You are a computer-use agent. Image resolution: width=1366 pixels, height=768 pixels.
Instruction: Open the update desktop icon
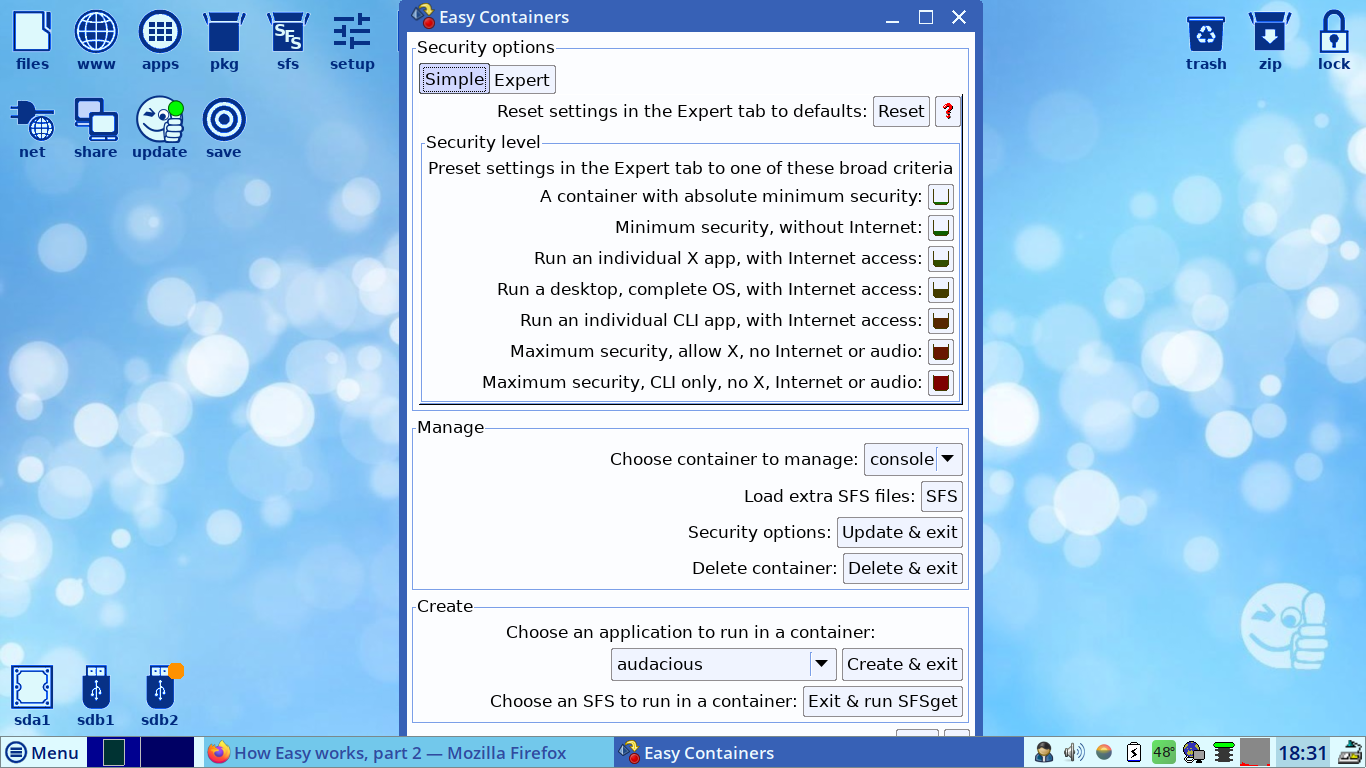(160, 128)
